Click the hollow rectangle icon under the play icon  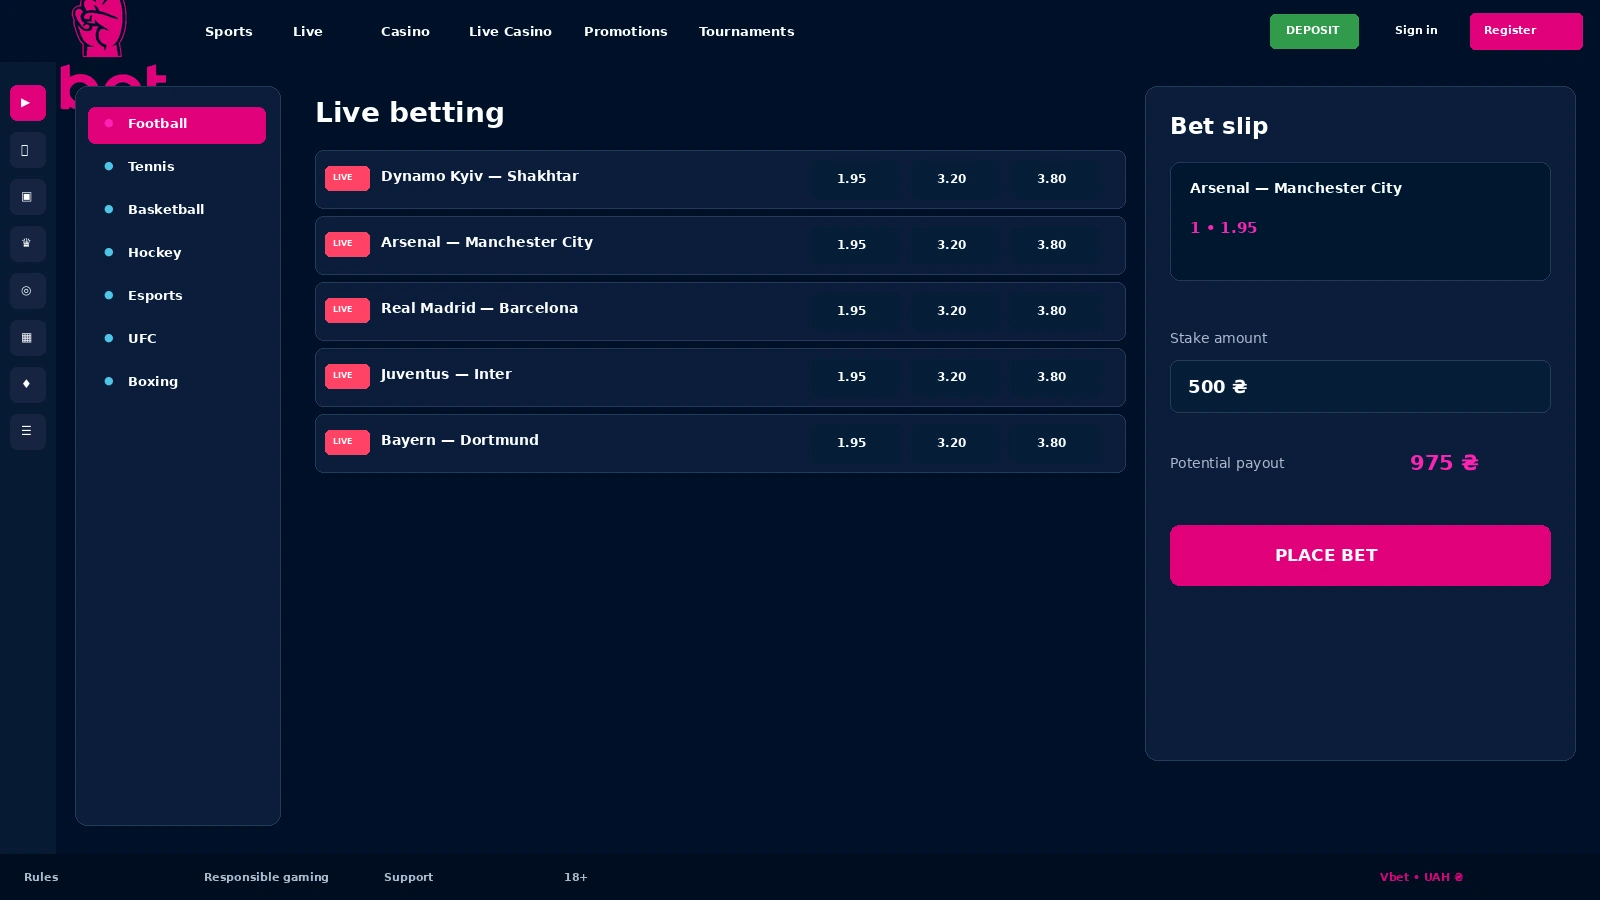[x=28, y=150]
